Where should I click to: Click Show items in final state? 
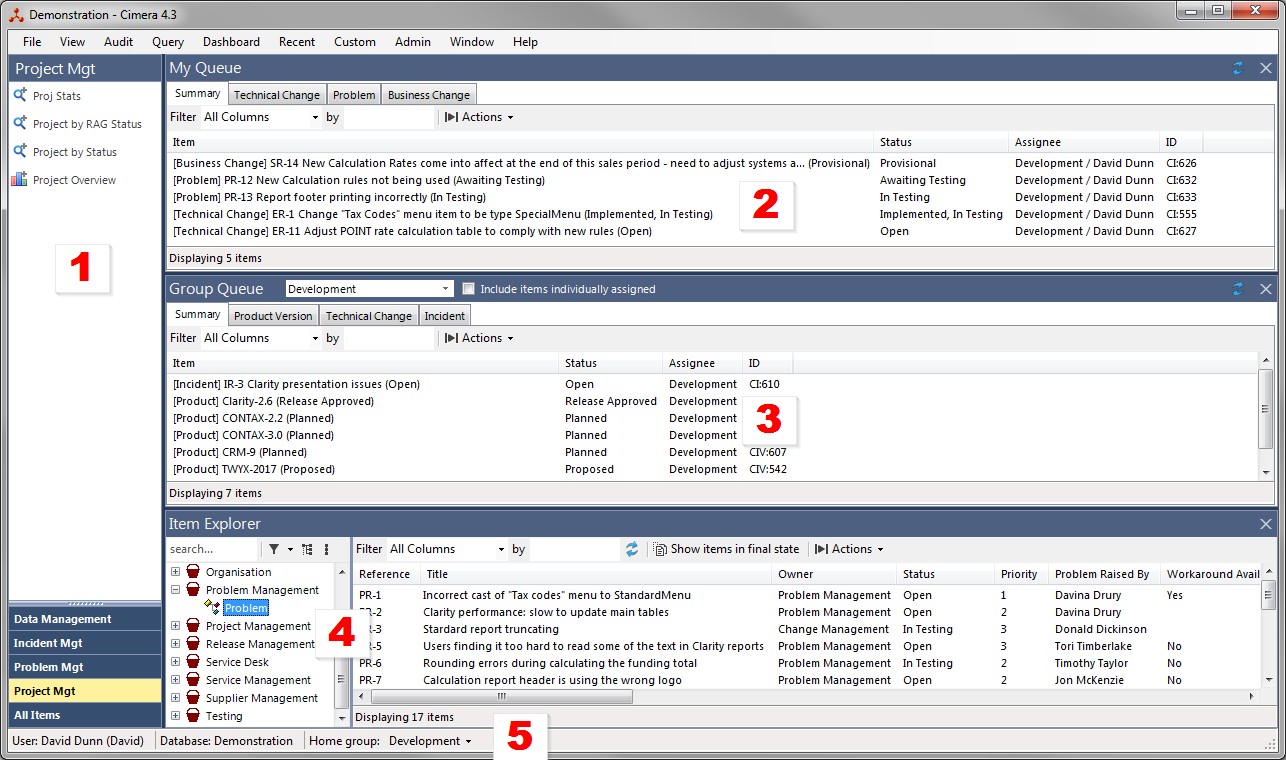[727, 549]
